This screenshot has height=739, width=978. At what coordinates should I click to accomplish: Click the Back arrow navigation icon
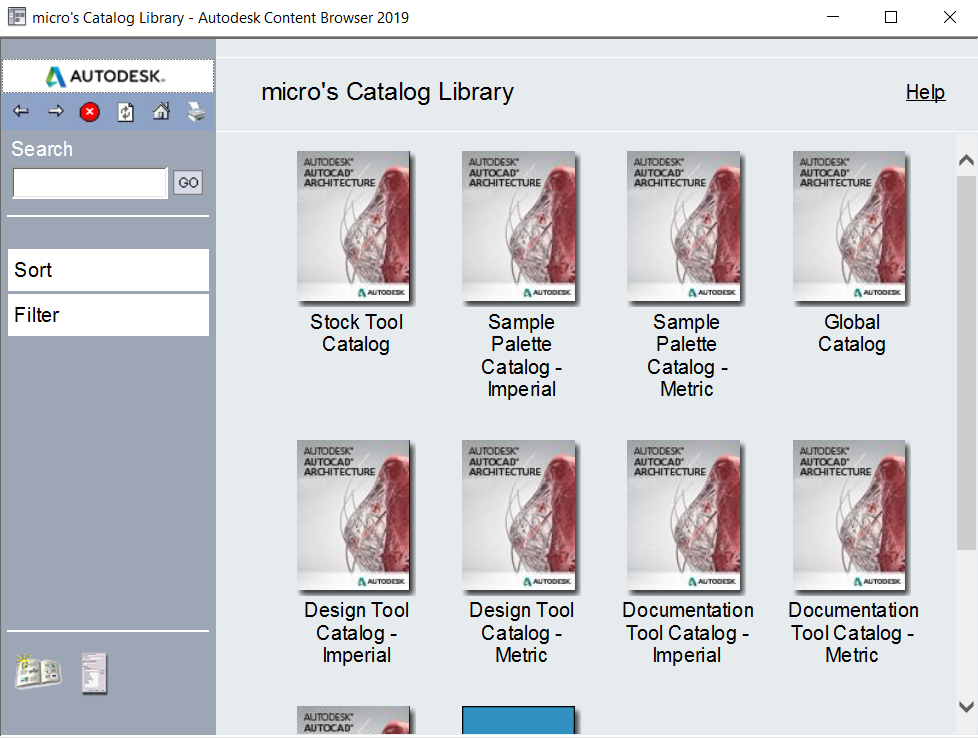tap(21, 112)
